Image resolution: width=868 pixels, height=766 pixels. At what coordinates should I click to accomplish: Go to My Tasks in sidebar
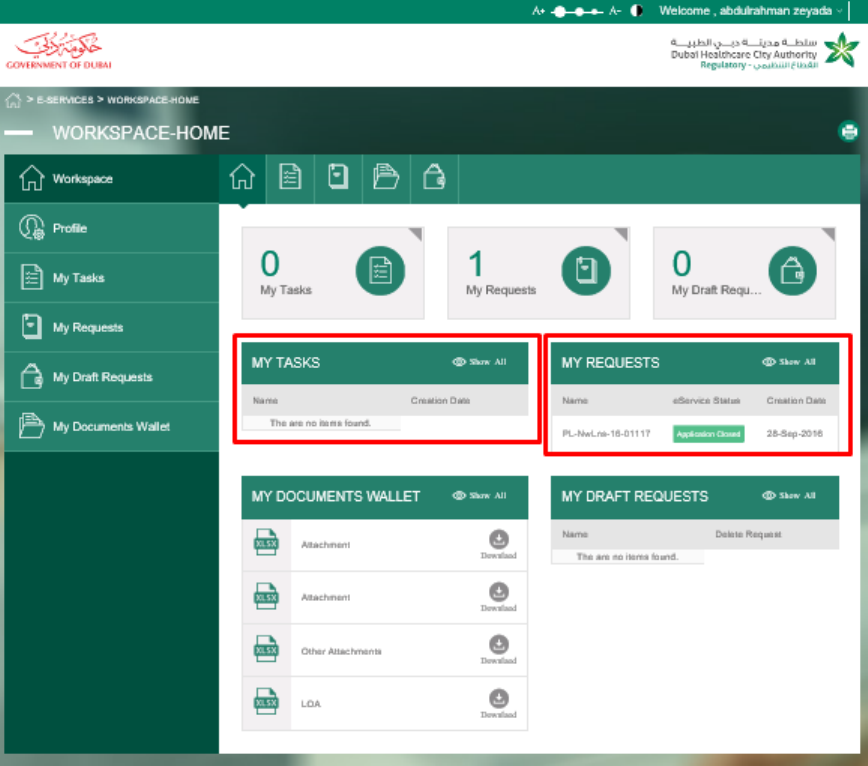(x=111, y=278)
